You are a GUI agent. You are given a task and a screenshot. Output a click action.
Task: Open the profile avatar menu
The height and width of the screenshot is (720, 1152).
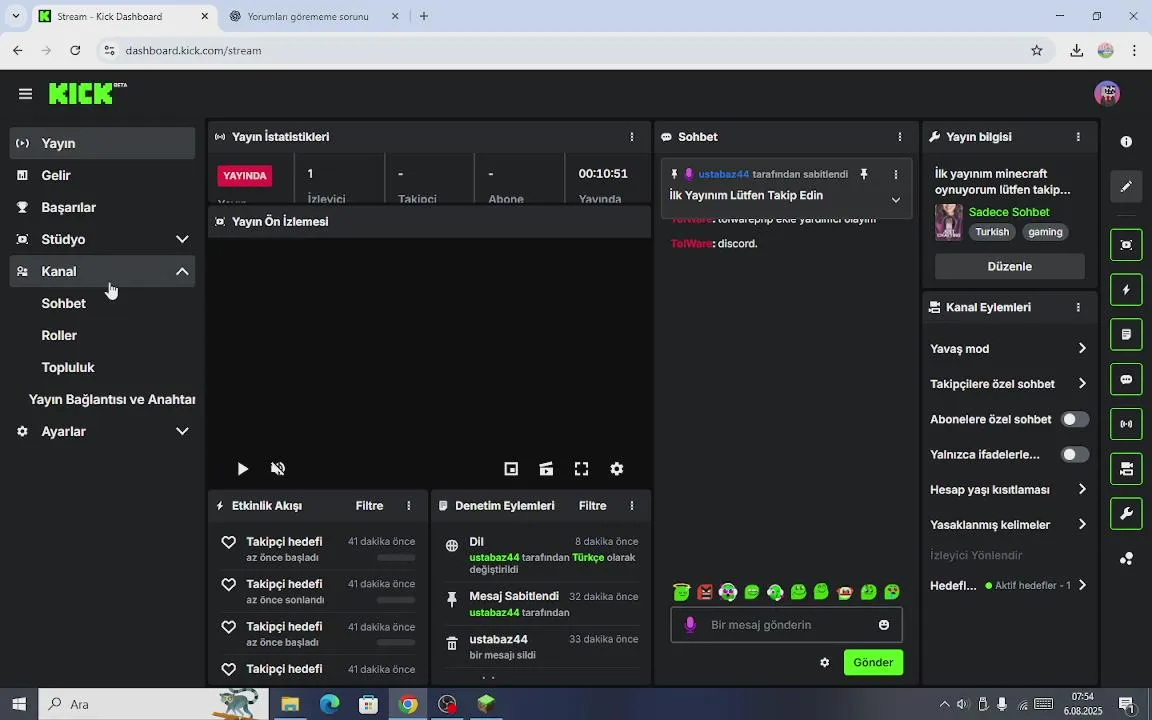pyautogui.click(x=1106, y=93)
